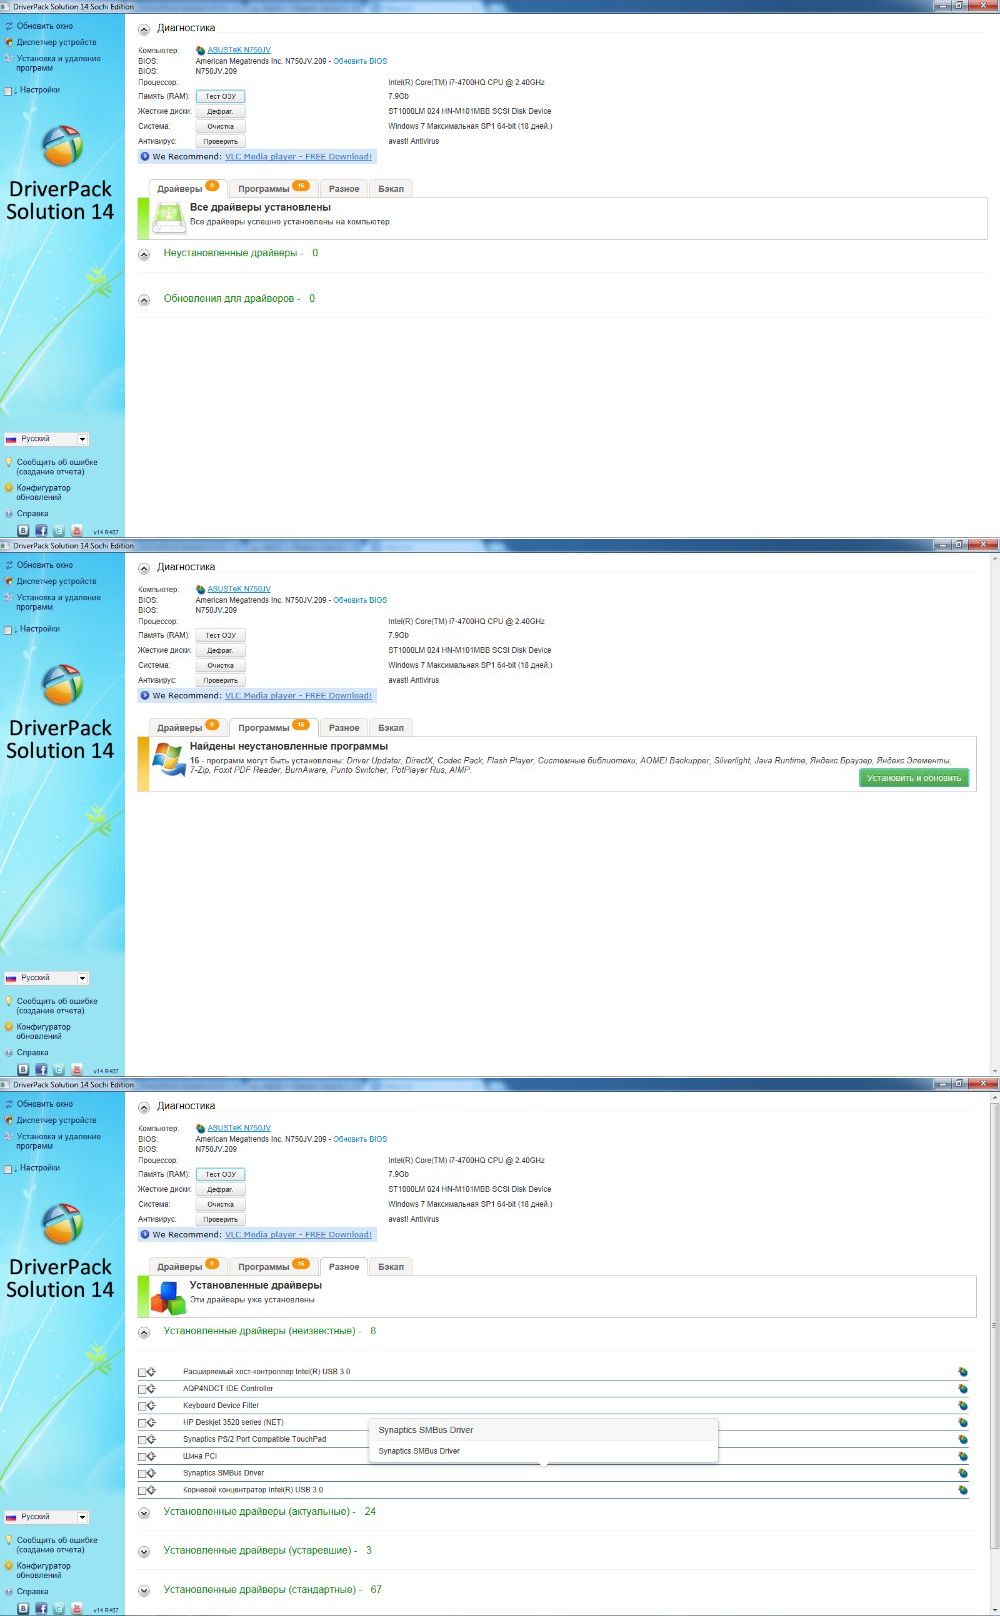Click the update icon on the Synaptics PS/2 TouchPad row
This screenshot has width=1000, height=1616.
tap(962, 1440)
